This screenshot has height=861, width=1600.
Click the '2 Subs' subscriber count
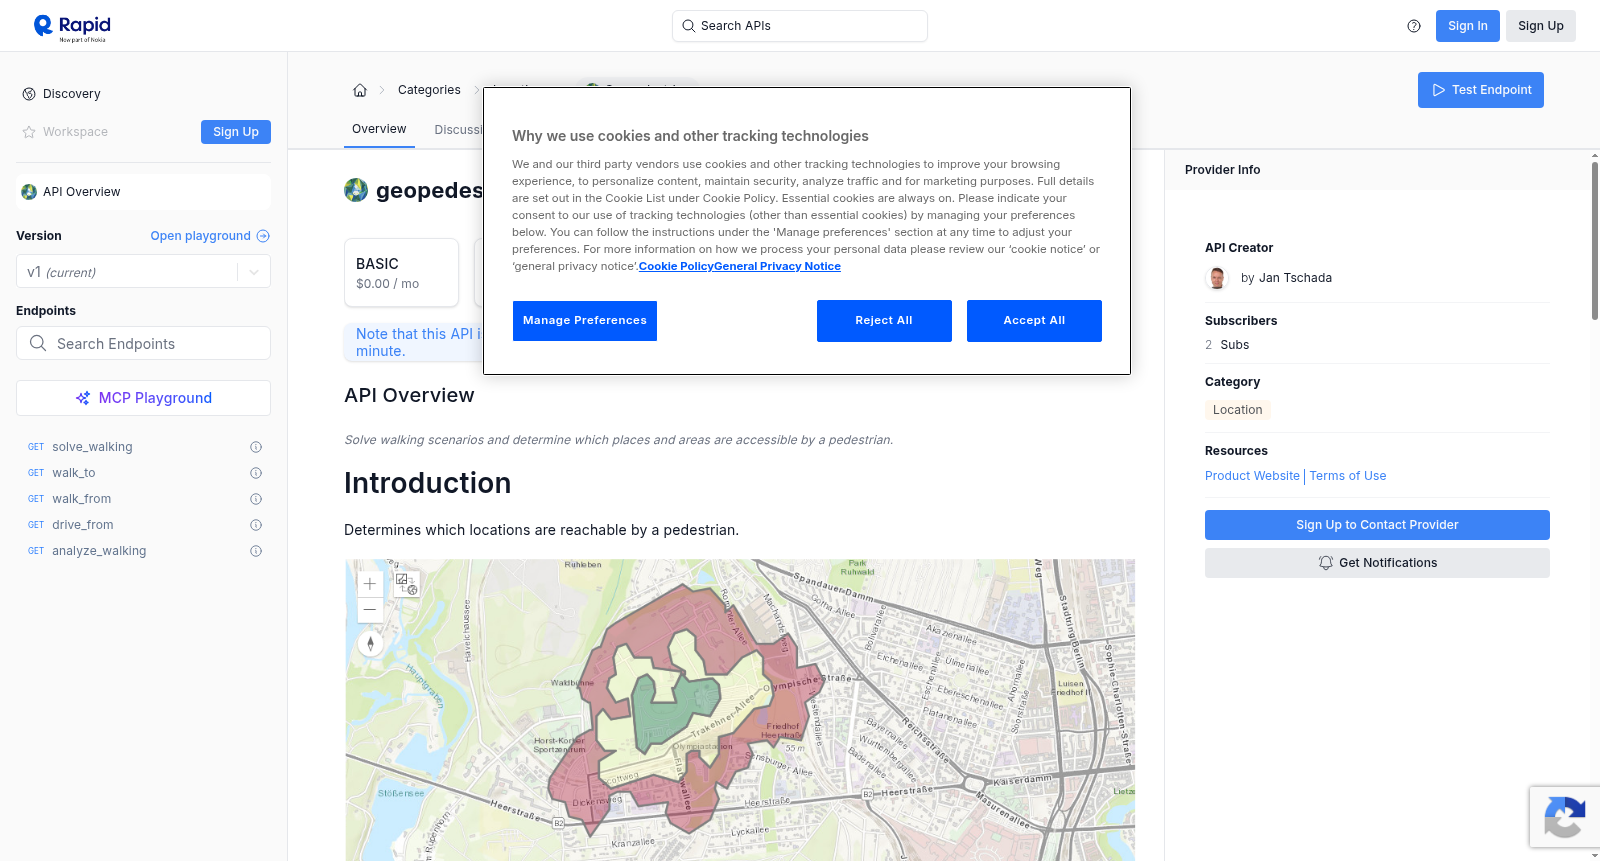1227,345
